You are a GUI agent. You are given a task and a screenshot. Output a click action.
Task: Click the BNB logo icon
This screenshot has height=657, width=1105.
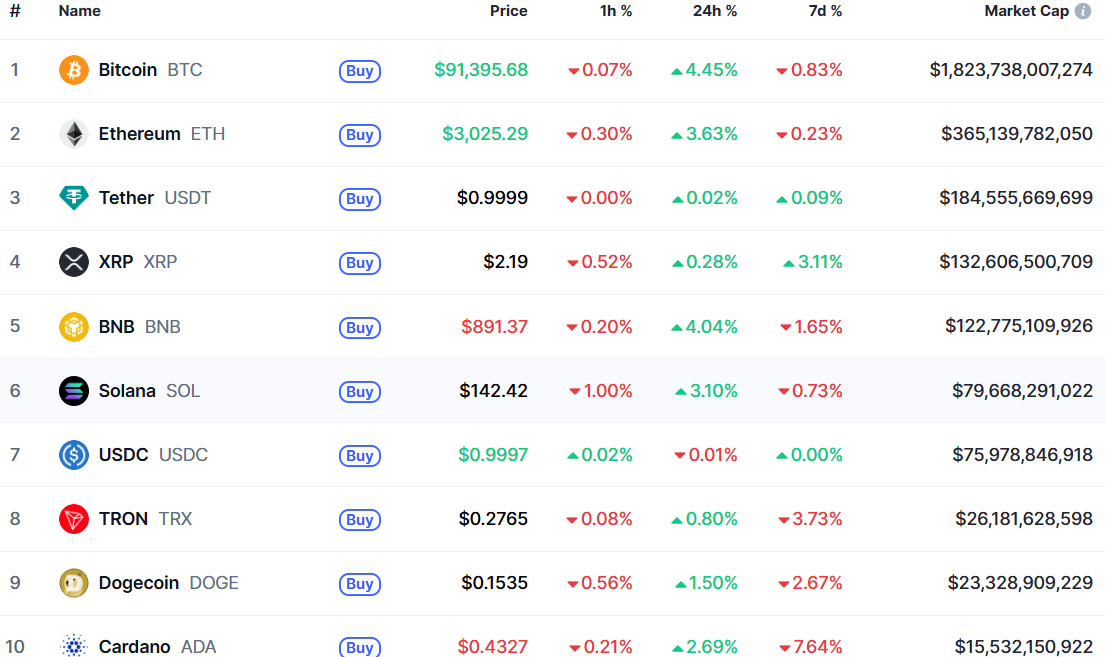(x=74, y=327)
